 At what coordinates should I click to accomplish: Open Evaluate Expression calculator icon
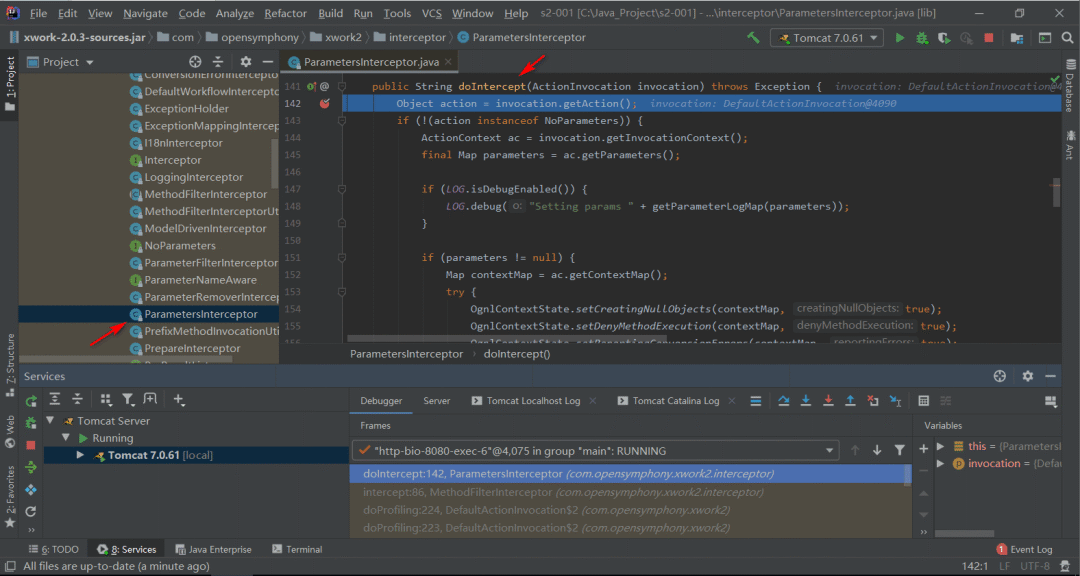click(x=924, y=400)
